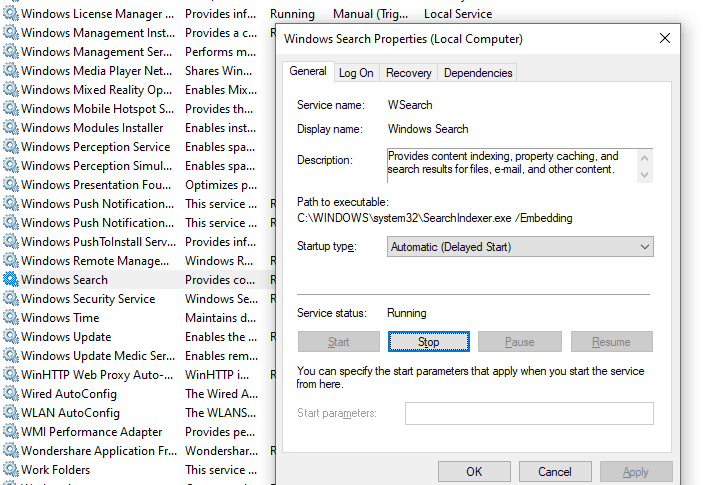Viewport: 712px width, 485px height.
Task: Open the Recovery tab
Action: (x=409, y=73)
